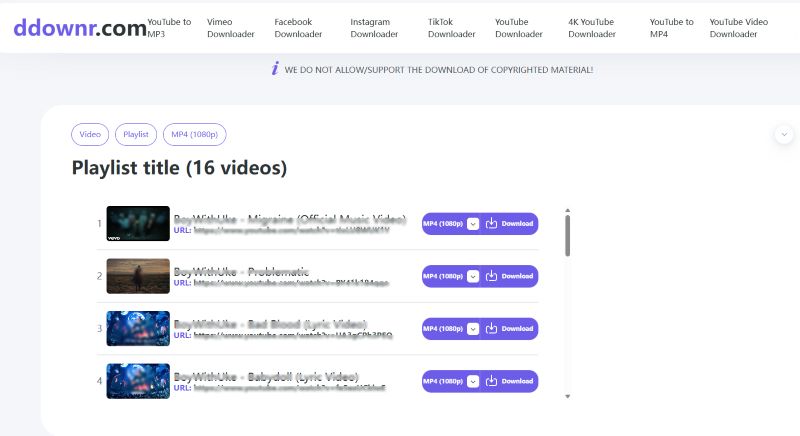Open the YouTube to MP3 page
This screenshot has height=436, width=800.
(169, 28)
